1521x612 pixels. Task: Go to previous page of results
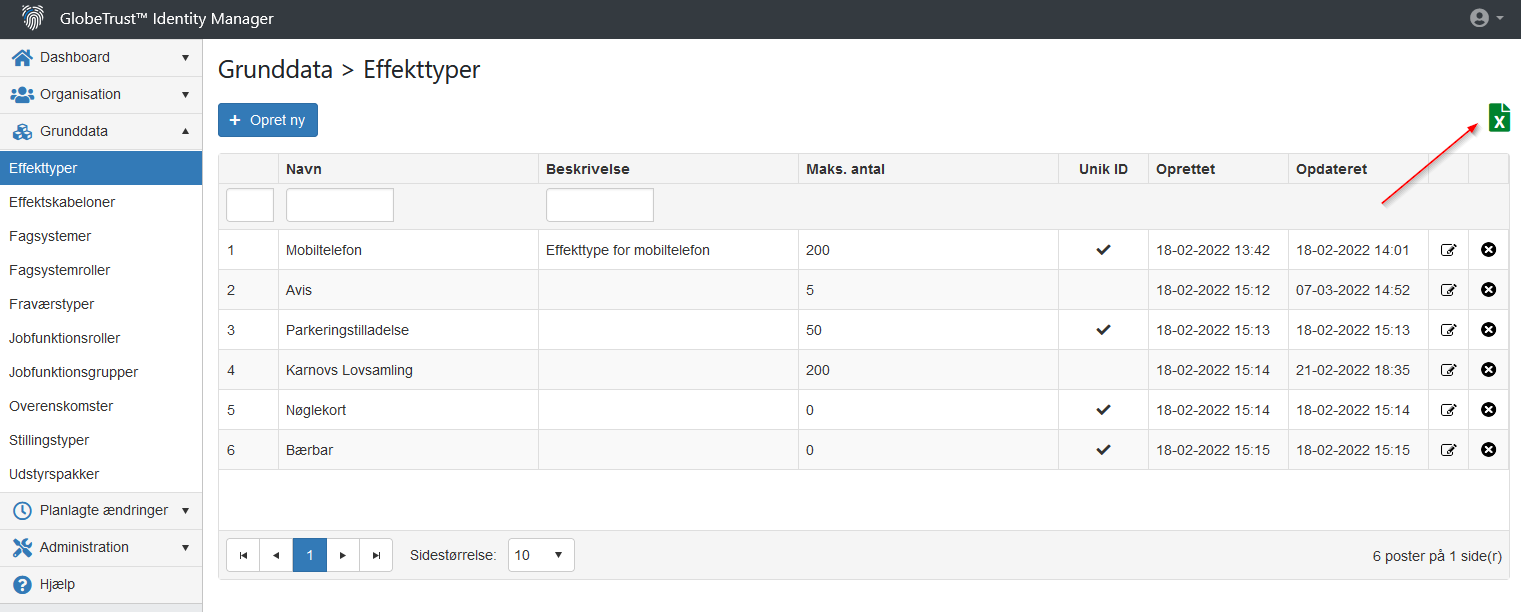coord(276,555)
